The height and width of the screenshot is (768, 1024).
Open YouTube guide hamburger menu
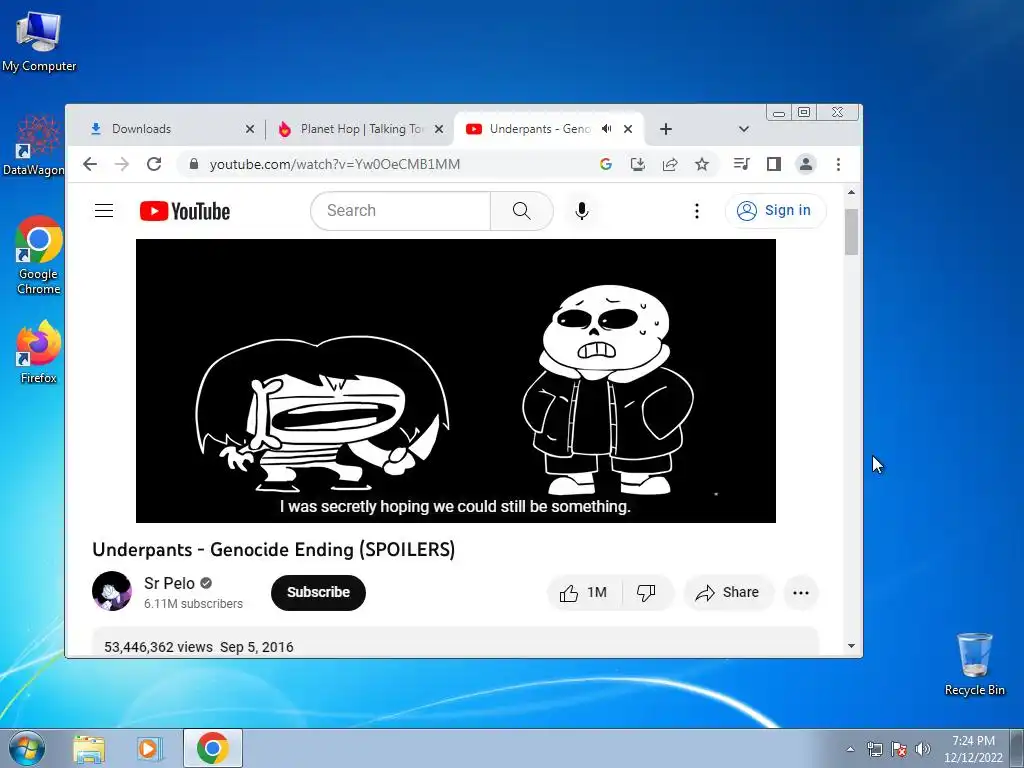pos(104,211)
